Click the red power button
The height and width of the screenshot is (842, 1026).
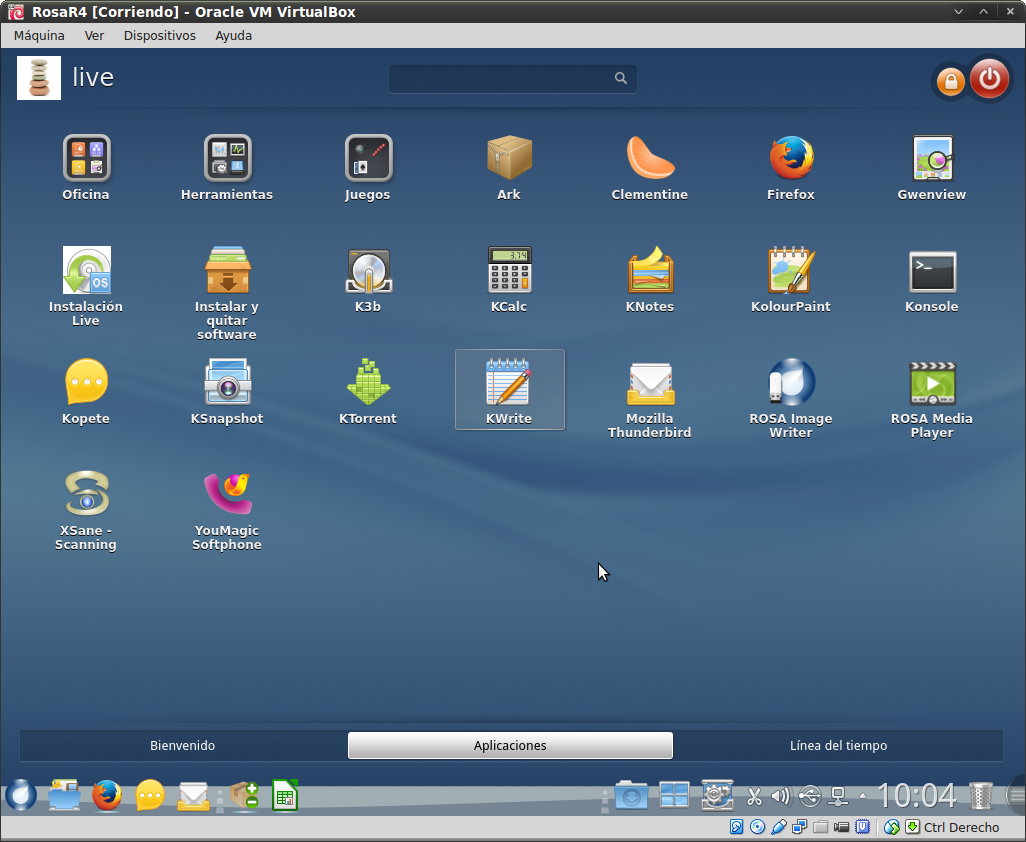989,79
